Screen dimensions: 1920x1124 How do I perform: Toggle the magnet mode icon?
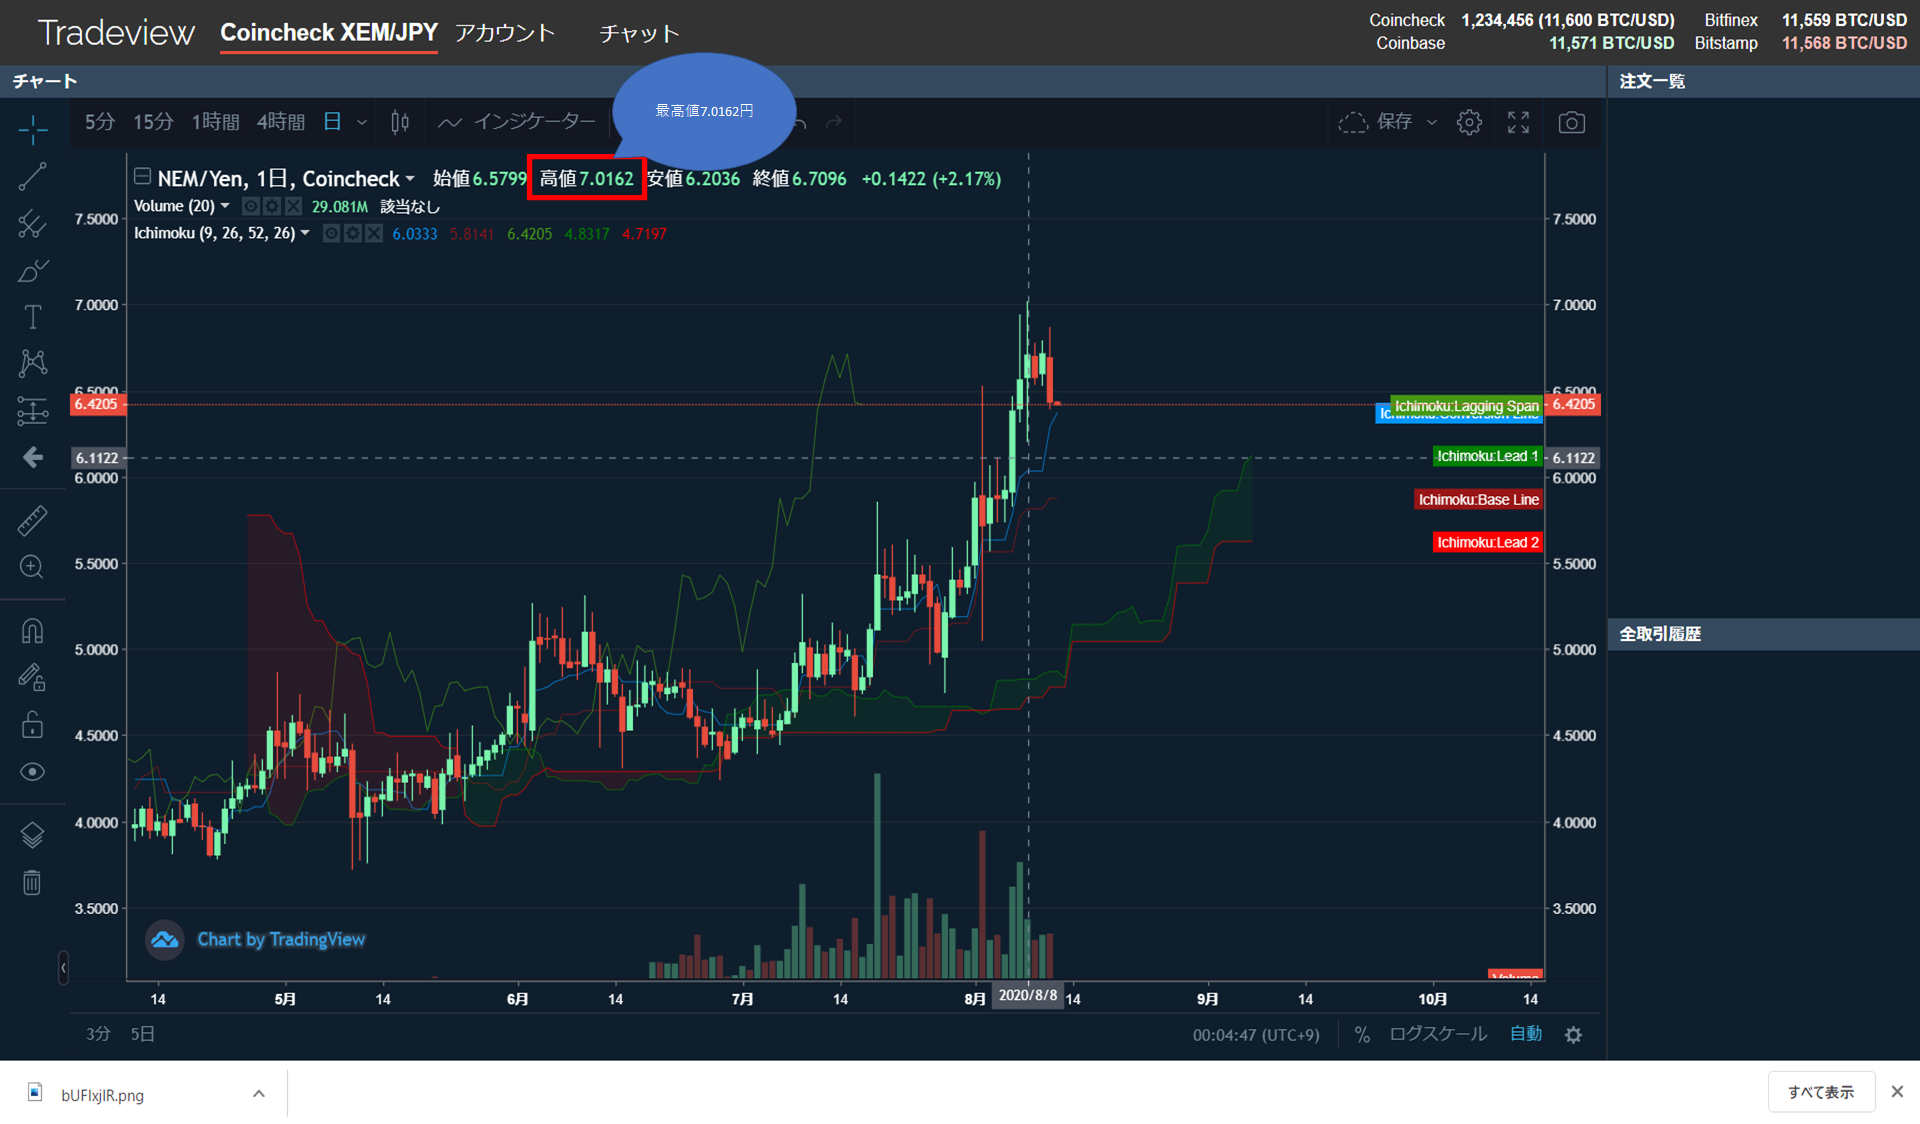(32, 631)
